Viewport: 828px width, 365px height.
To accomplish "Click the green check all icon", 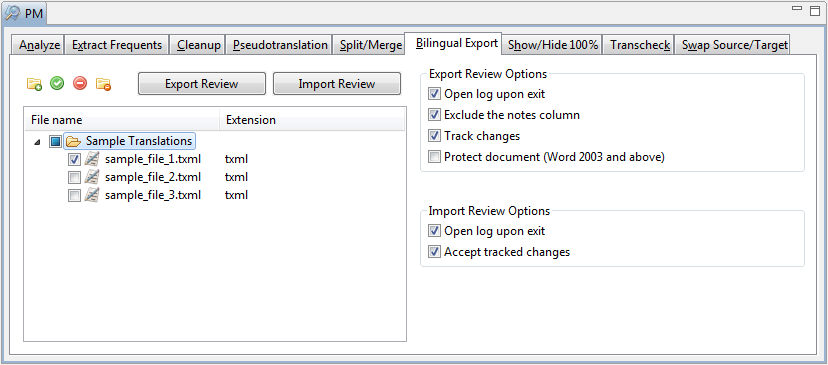I will tap(57, 83).
